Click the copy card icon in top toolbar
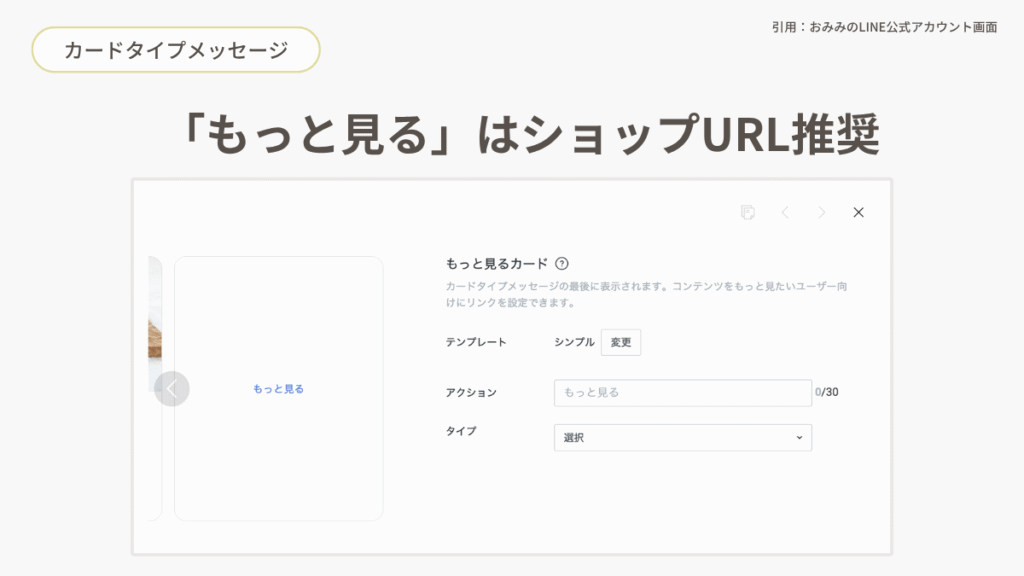The image size is (1024, 576). pos(747,212)
